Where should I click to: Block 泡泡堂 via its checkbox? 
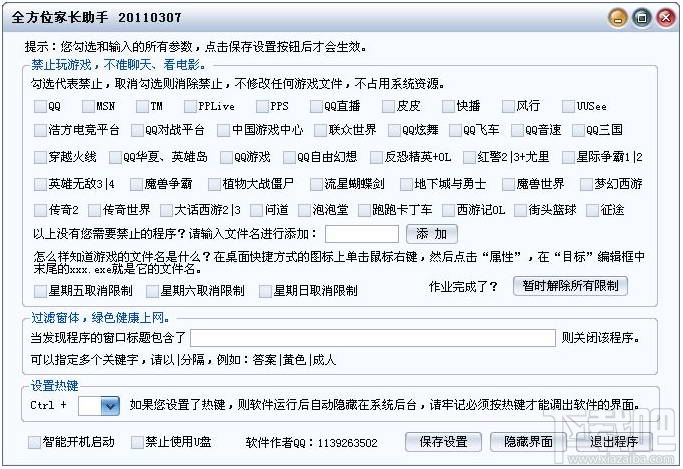[x=304, y=210]
